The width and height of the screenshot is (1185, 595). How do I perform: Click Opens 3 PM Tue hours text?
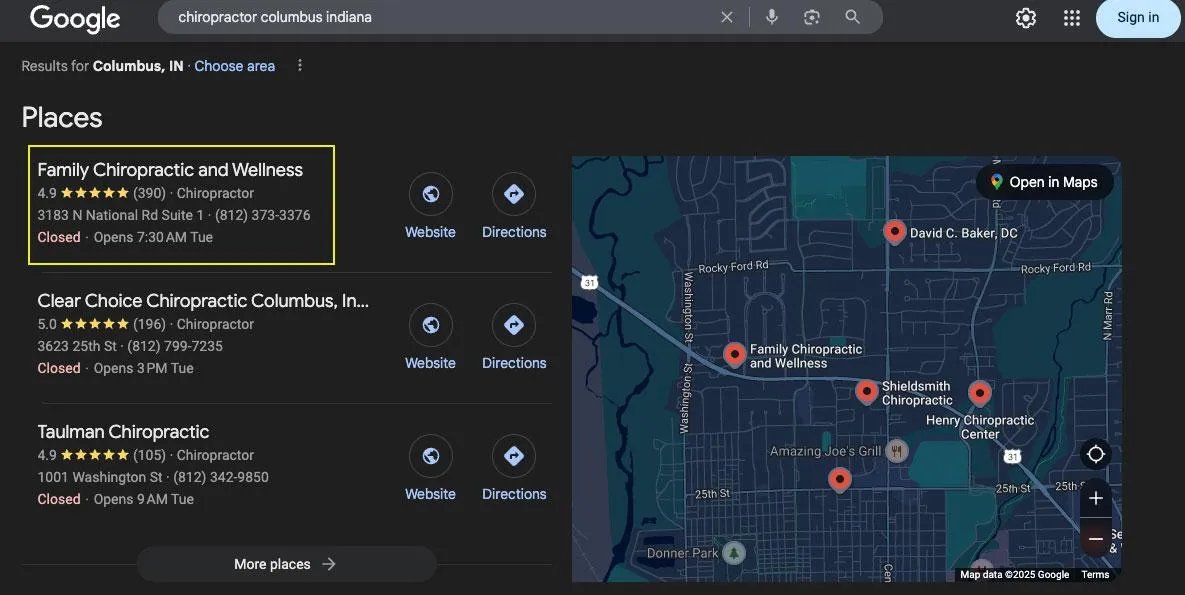tap(144, 368)
